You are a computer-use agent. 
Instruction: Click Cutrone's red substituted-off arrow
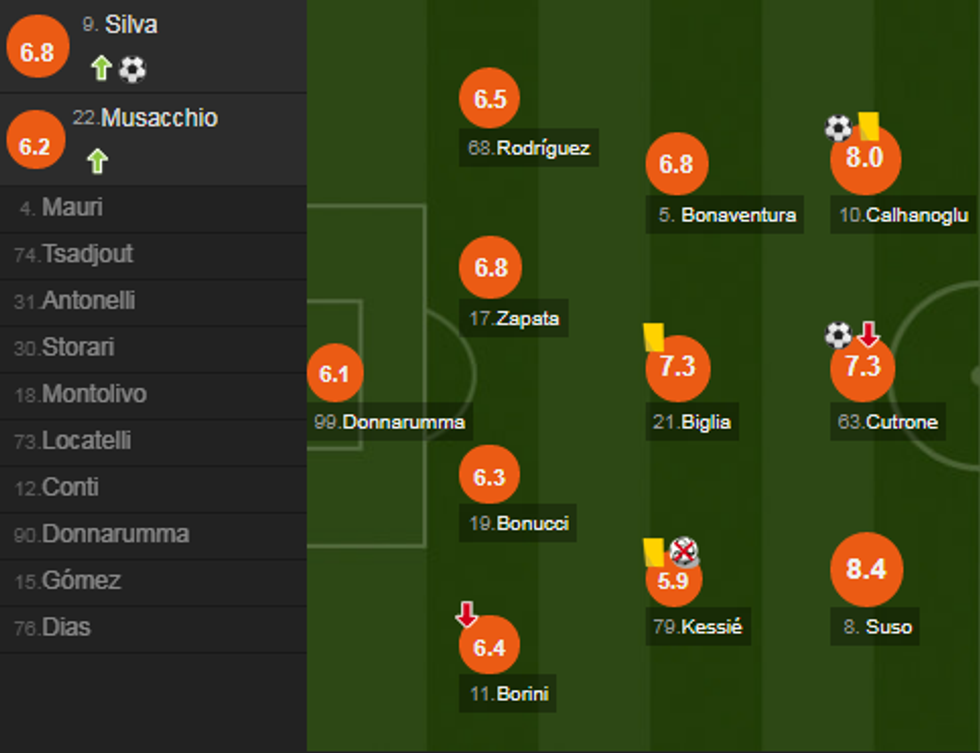pyautogui.click(x=868, y=334)
